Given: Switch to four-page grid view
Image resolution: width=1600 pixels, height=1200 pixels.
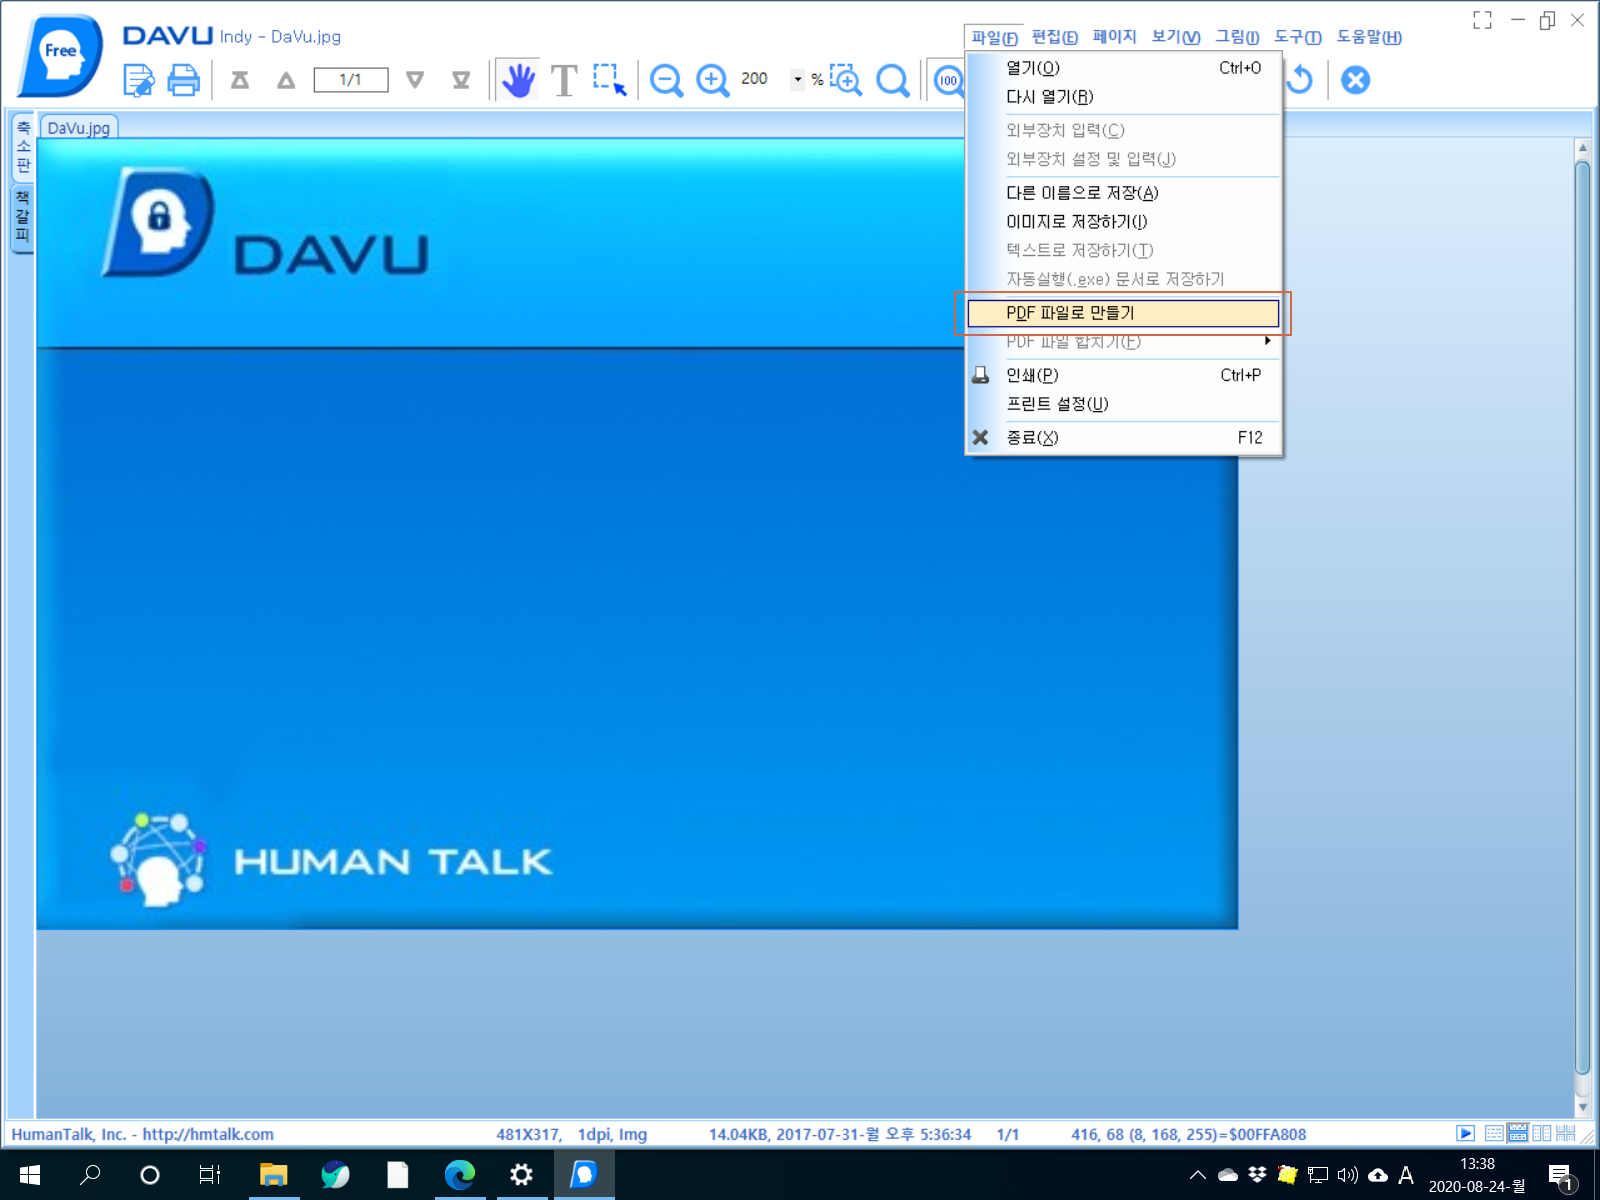Looking at the screenshot, I should click(x=1566, y=1133).
